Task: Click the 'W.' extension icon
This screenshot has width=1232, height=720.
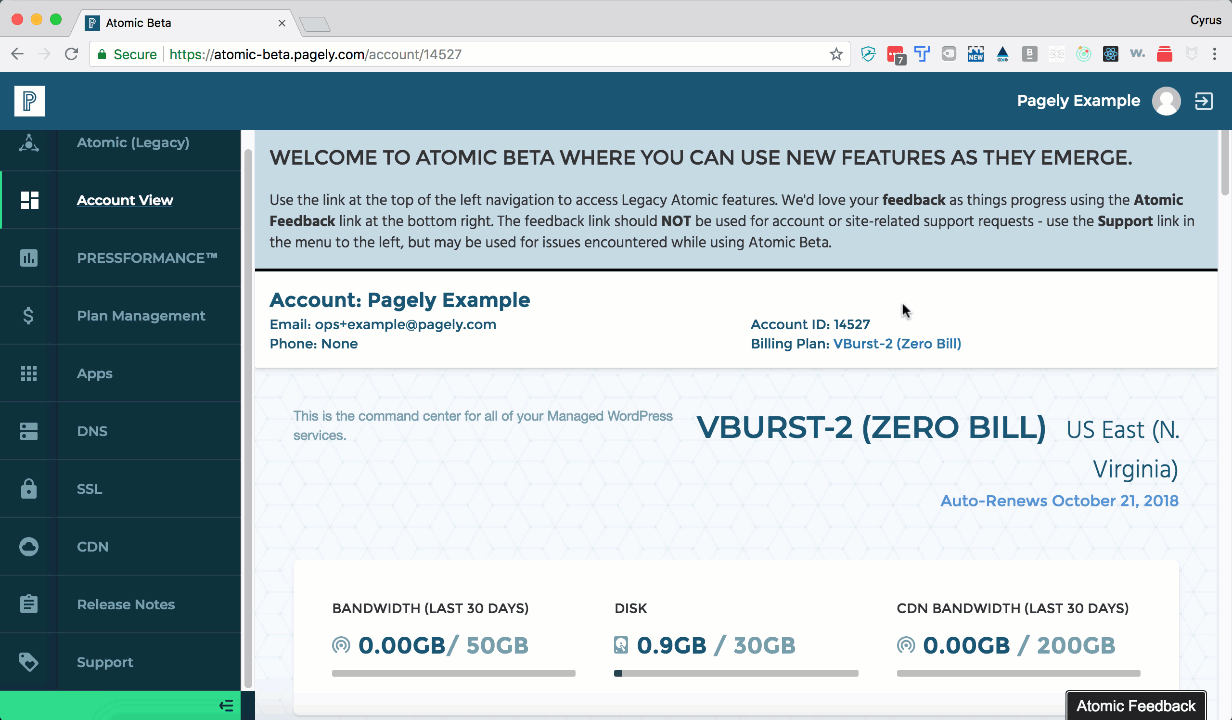Action: pos(1137,54)
